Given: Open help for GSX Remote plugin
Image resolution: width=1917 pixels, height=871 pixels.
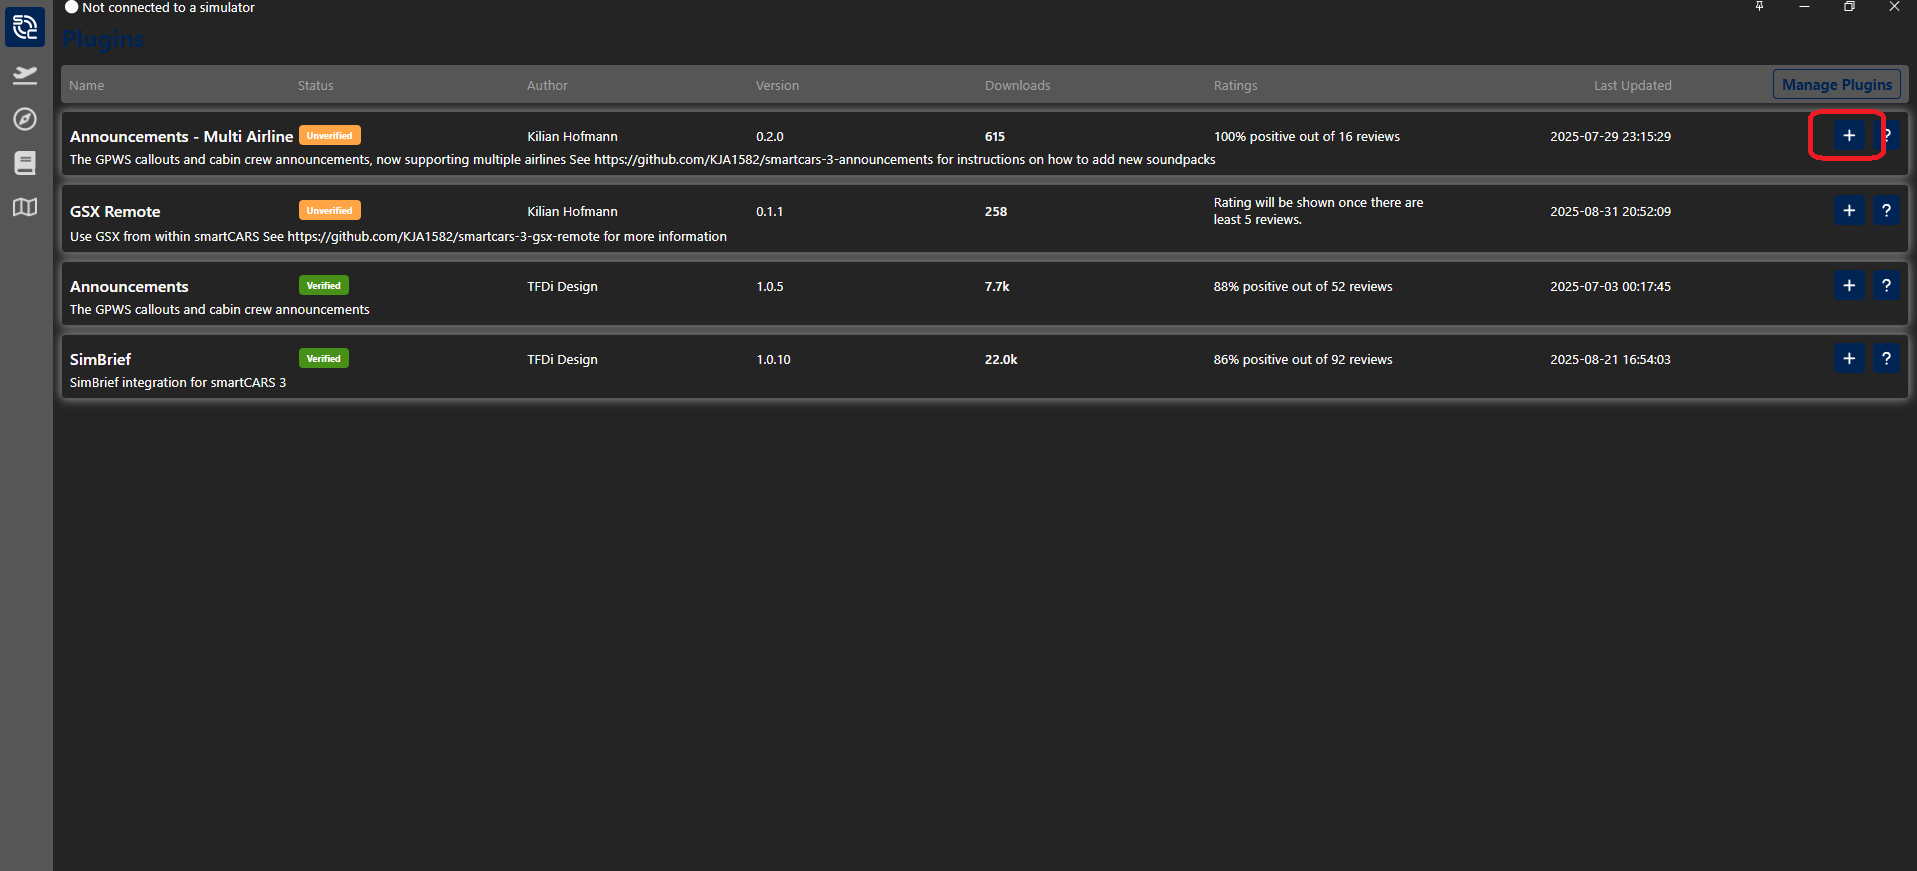Looking at the screenshot, I should (x=1887, y=211).
